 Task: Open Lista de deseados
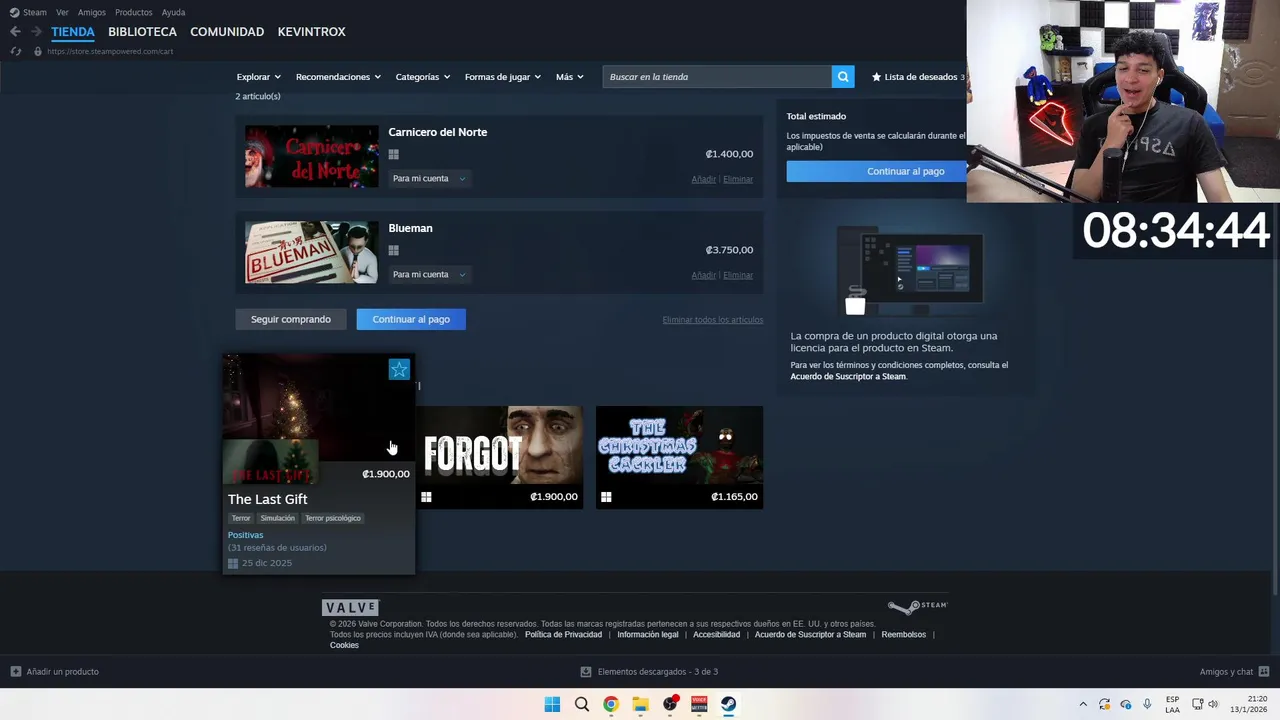click(918, 77)
